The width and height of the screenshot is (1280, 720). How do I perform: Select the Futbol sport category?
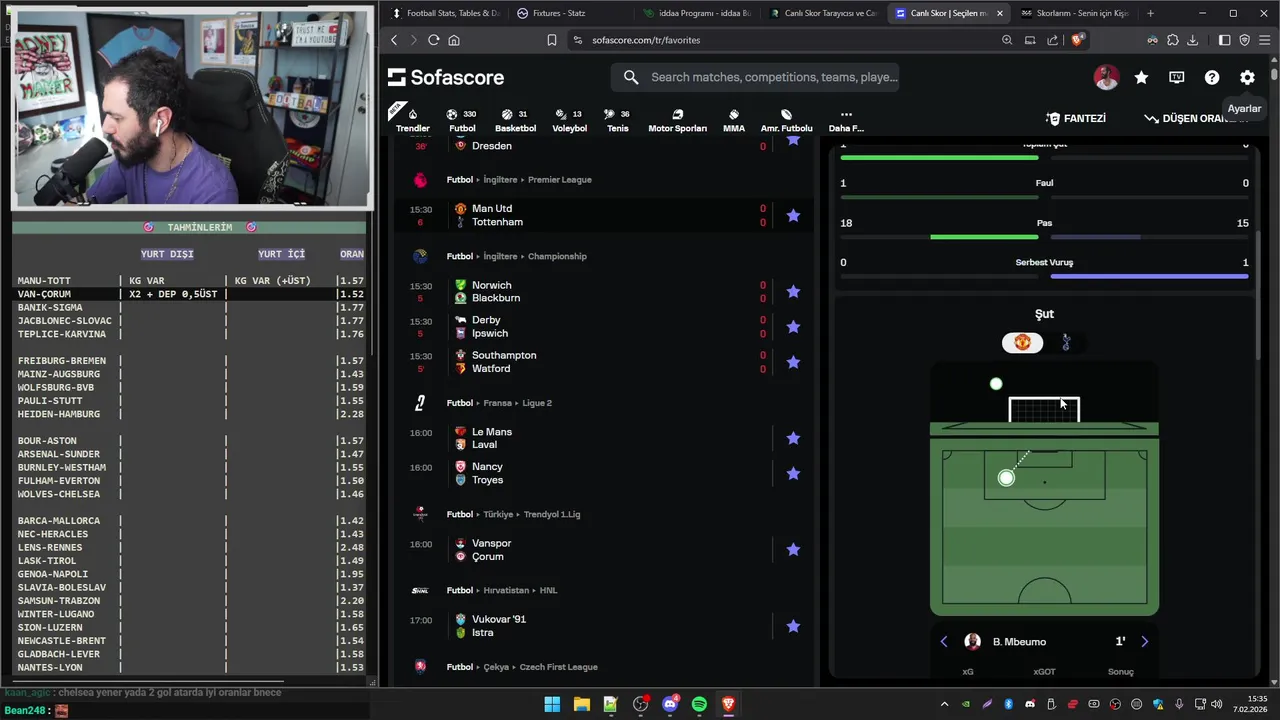point(462,120)
